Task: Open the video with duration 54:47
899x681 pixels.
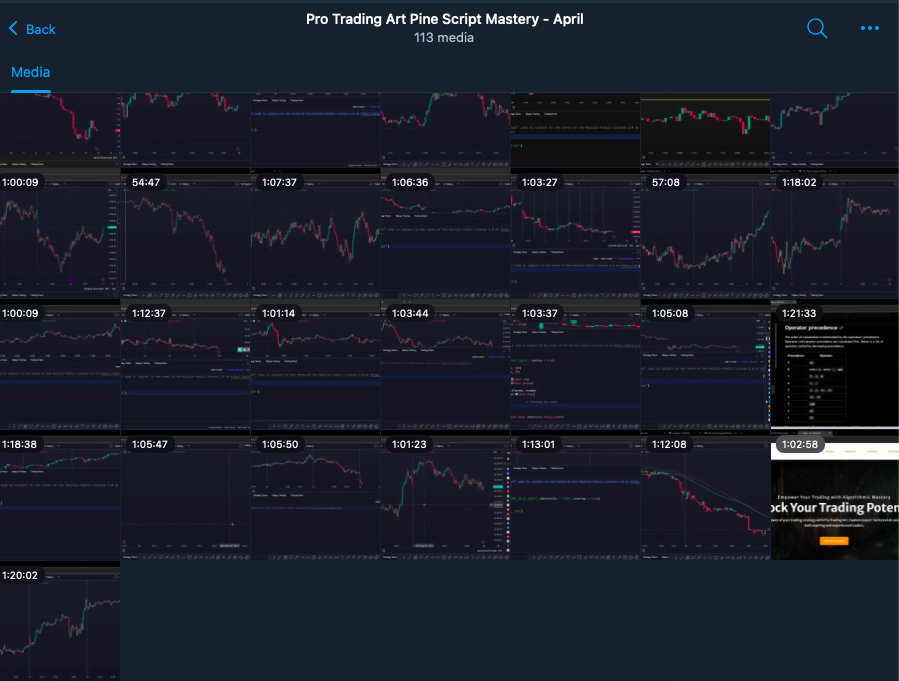Action: click(x=185, y=236)
